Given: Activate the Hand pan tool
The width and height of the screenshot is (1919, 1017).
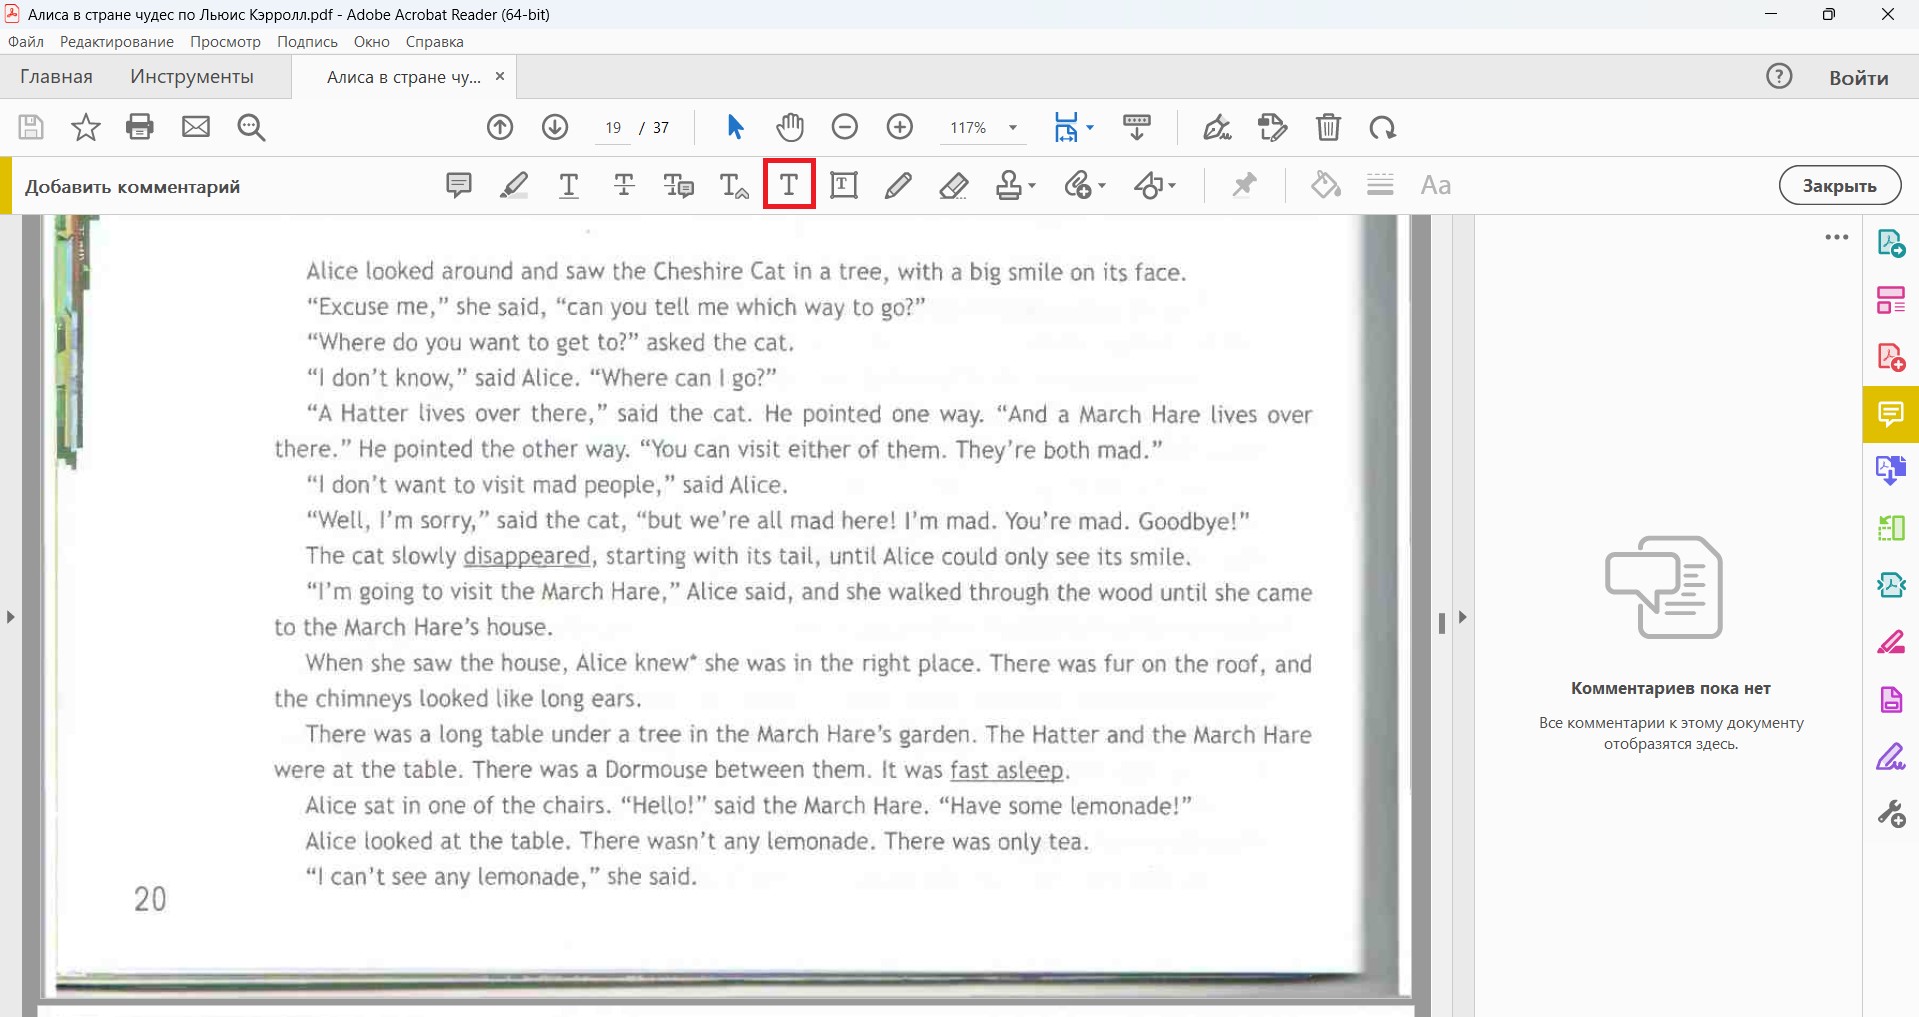Looking at the screenshot, I should 790,127.
